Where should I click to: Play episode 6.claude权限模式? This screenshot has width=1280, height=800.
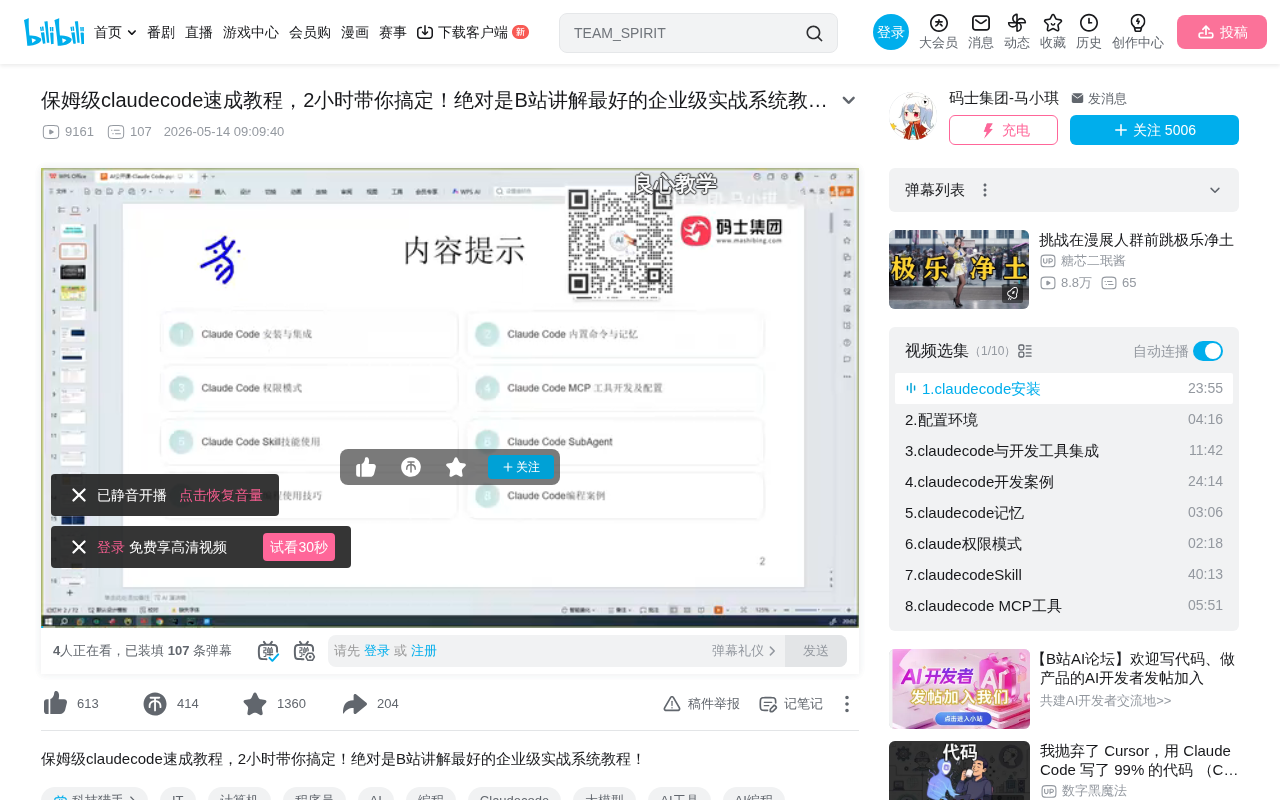(x=1064, y=544)
